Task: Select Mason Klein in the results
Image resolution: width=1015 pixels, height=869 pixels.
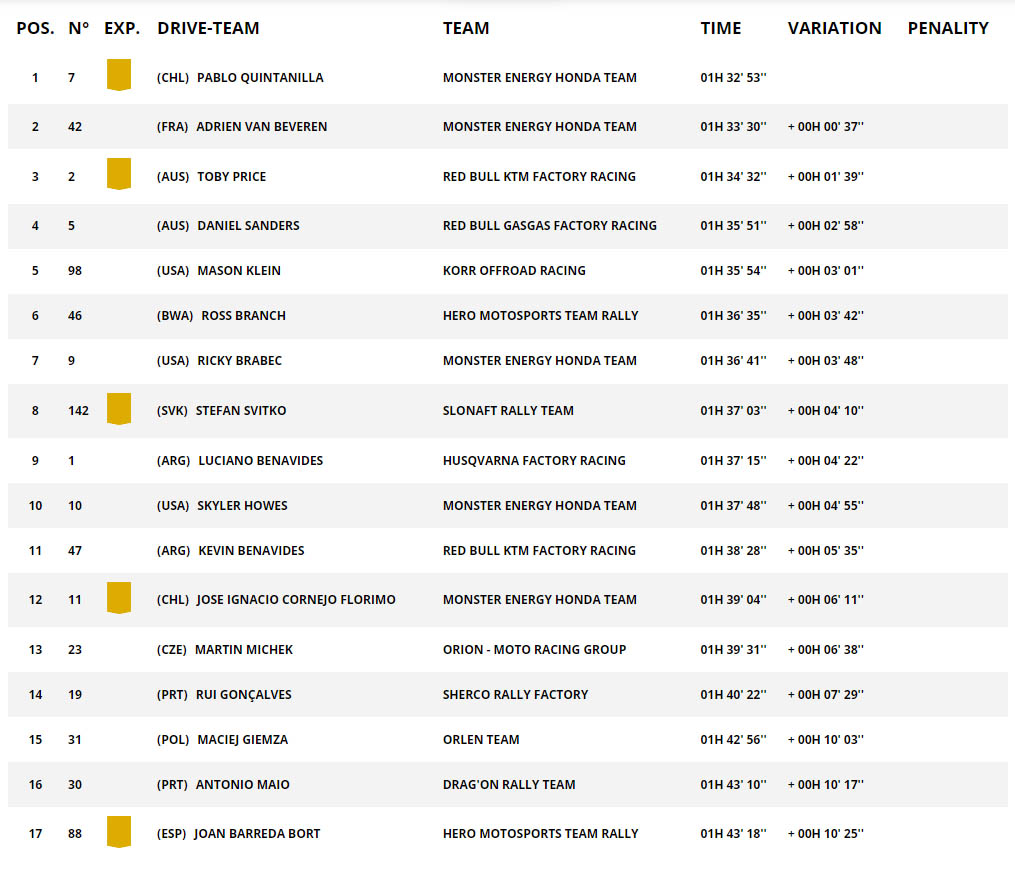Action: pos(241,271)
